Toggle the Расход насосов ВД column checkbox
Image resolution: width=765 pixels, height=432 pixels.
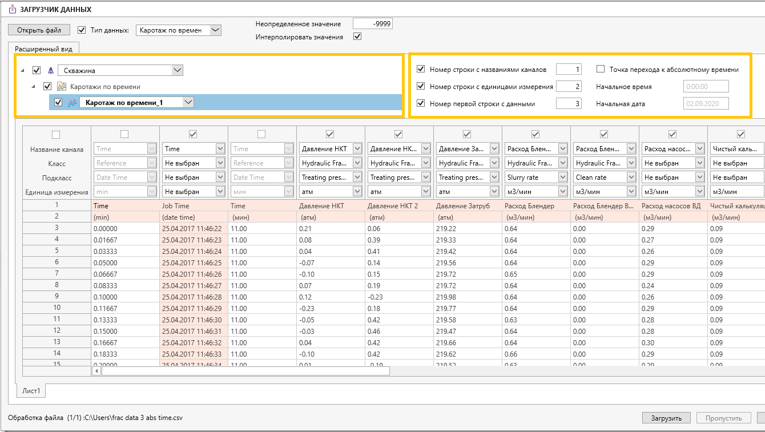click(x=672, y=134)
